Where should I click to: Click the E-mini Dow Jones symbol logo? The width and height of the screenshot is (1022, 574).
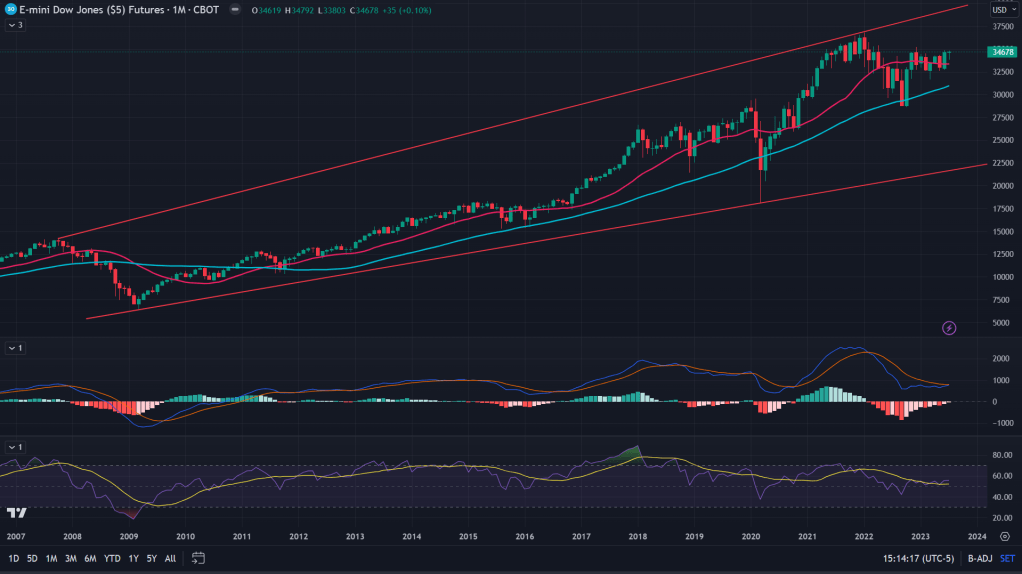pos(10,8)
